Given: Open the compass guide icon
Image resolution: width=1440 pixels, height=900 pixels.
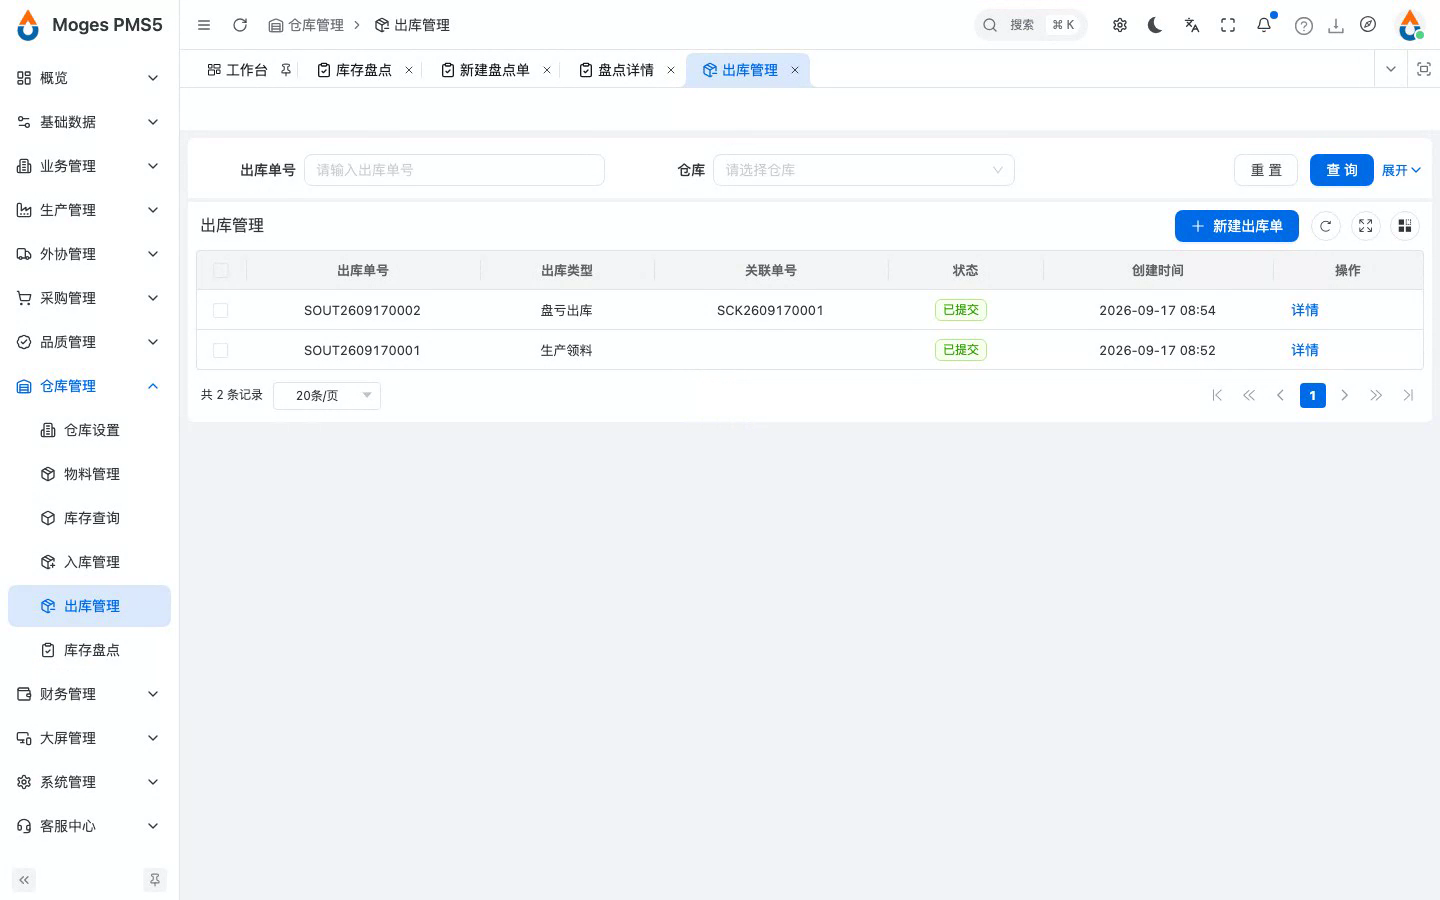Looking at the screenshot, I should point(1368,25).
